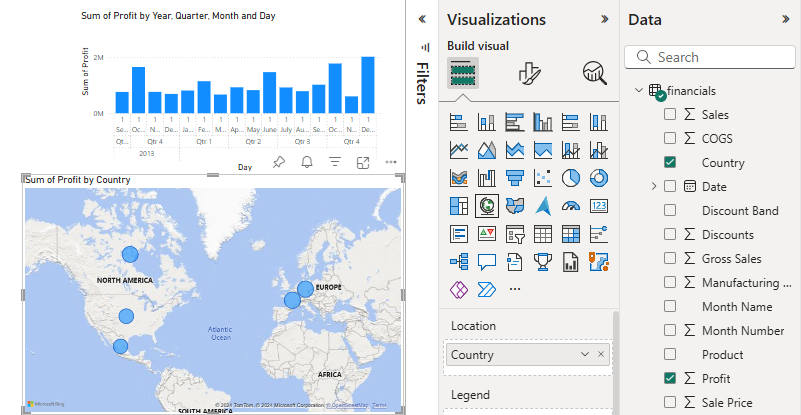Expand the Filters pane
801x415 pixels.
point(422,19)
